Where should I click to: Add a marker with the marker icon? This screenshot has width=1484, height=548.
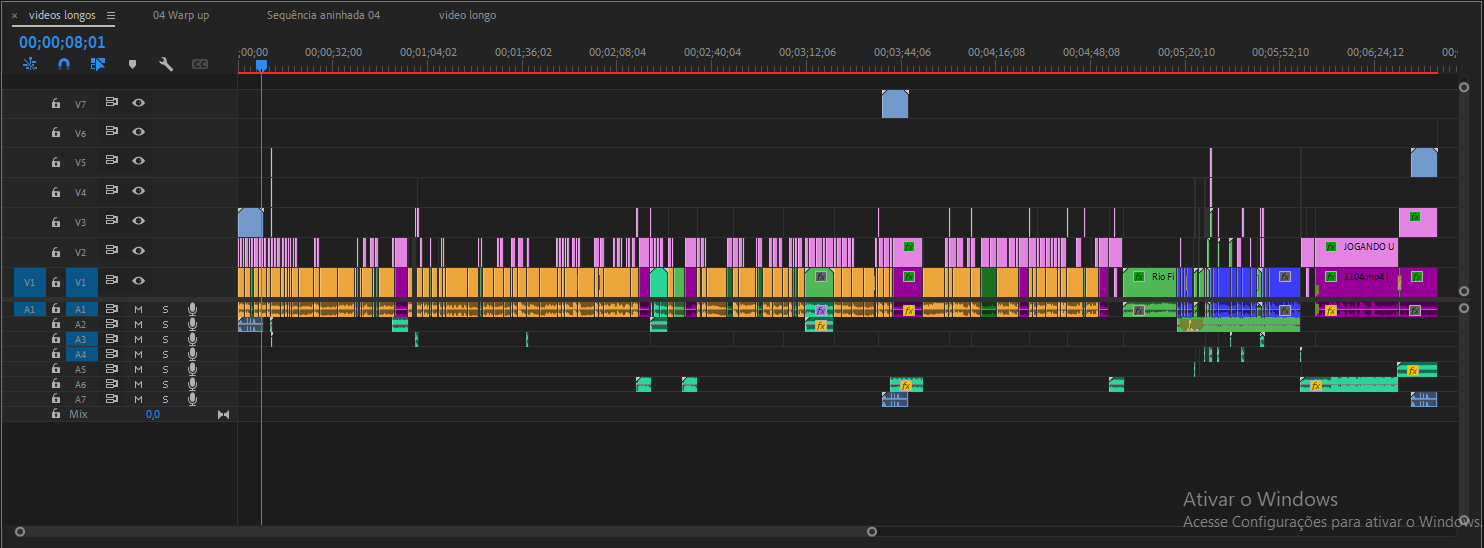pos(132,64)
